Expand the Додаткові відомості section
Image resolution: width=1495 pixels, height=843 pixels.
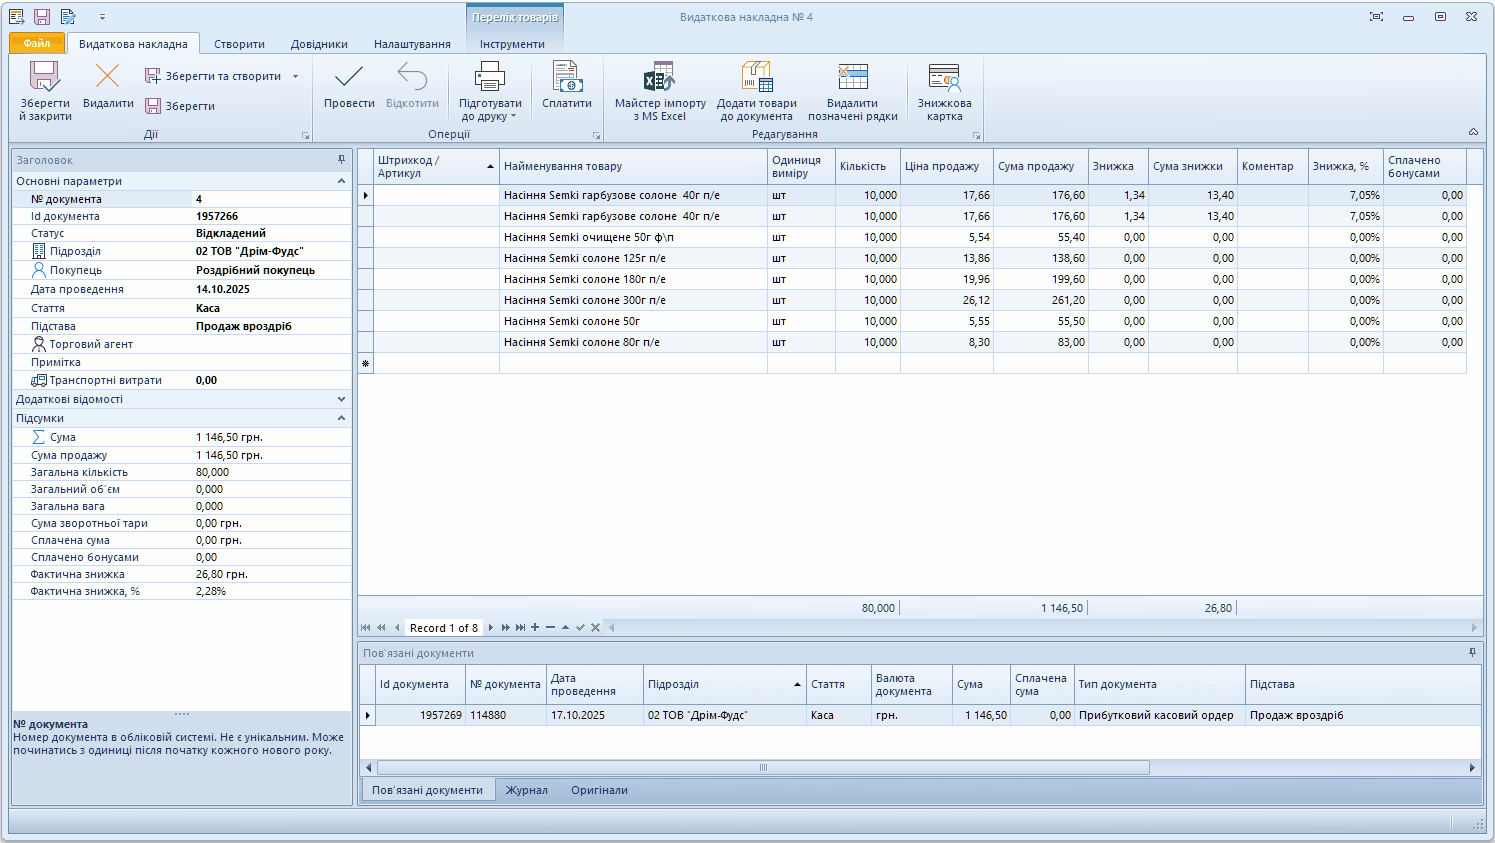[x=341, y=399]
